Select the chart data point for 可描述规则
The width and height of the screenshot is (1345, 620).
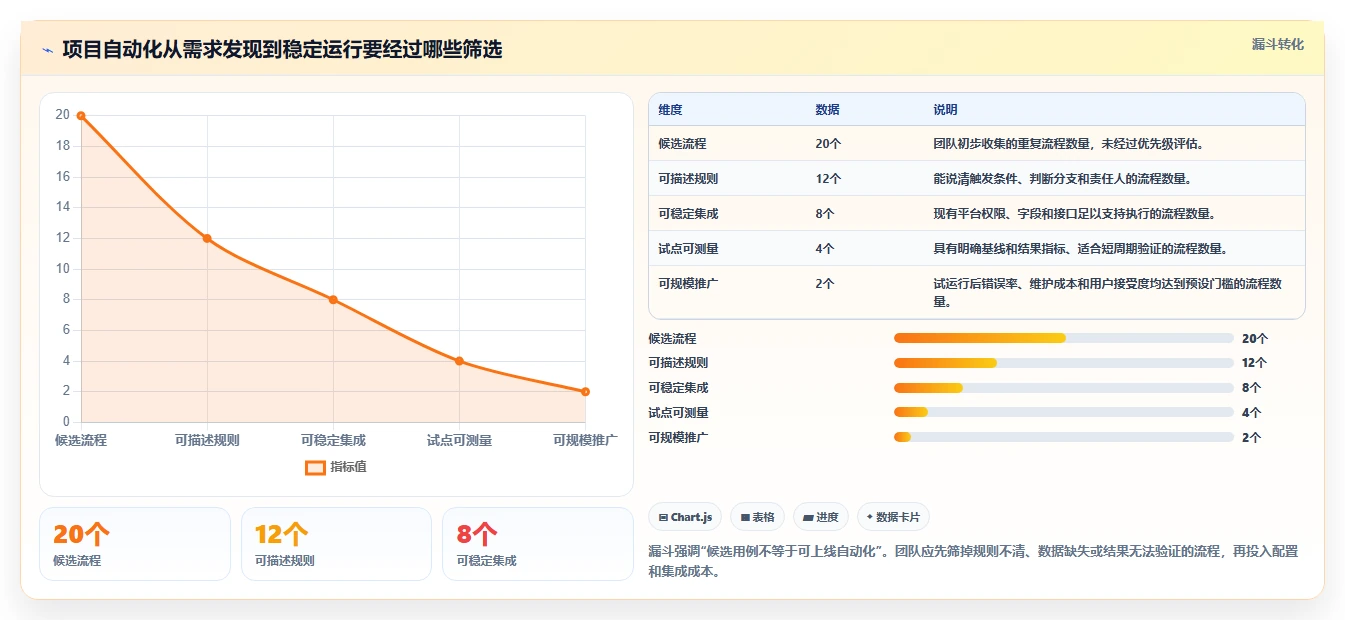[207, 238]
